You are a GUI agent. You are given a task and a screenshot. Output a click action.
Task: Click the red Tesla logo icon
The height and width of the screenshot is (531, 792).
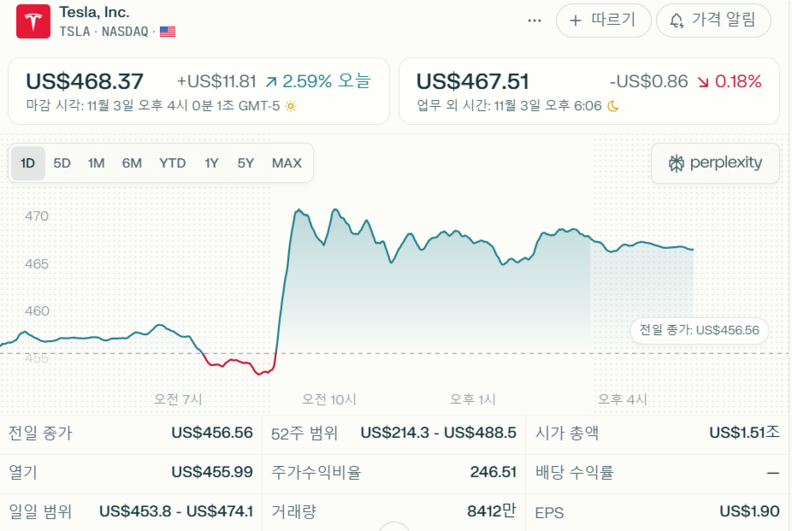click(33, 21)
